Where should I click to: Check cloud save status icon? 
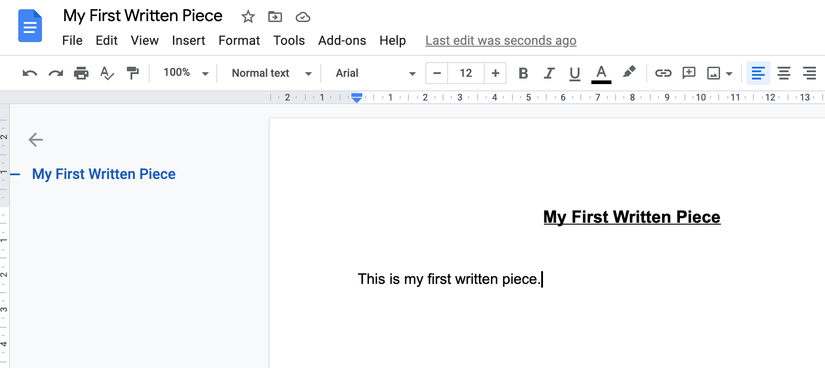pos(303,17)
